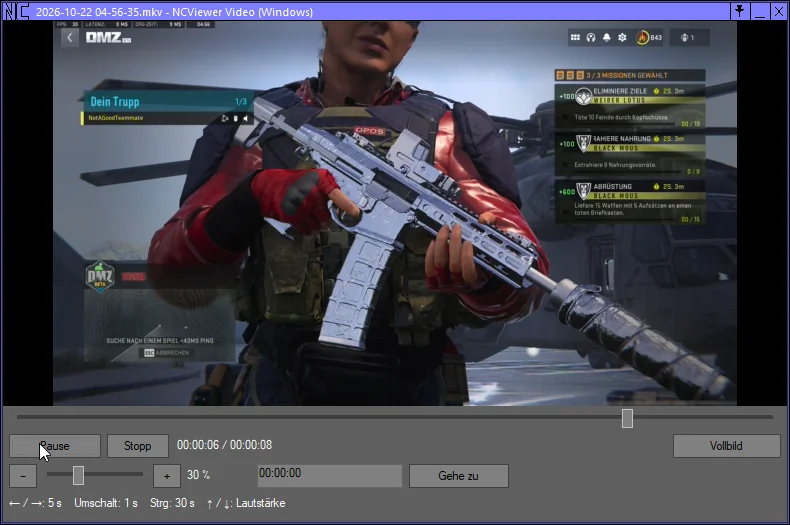Image resolution: width=790 pixels, height=525 pixels.
Task: Pause playback with the Pause button
Action: click(55, 446)
